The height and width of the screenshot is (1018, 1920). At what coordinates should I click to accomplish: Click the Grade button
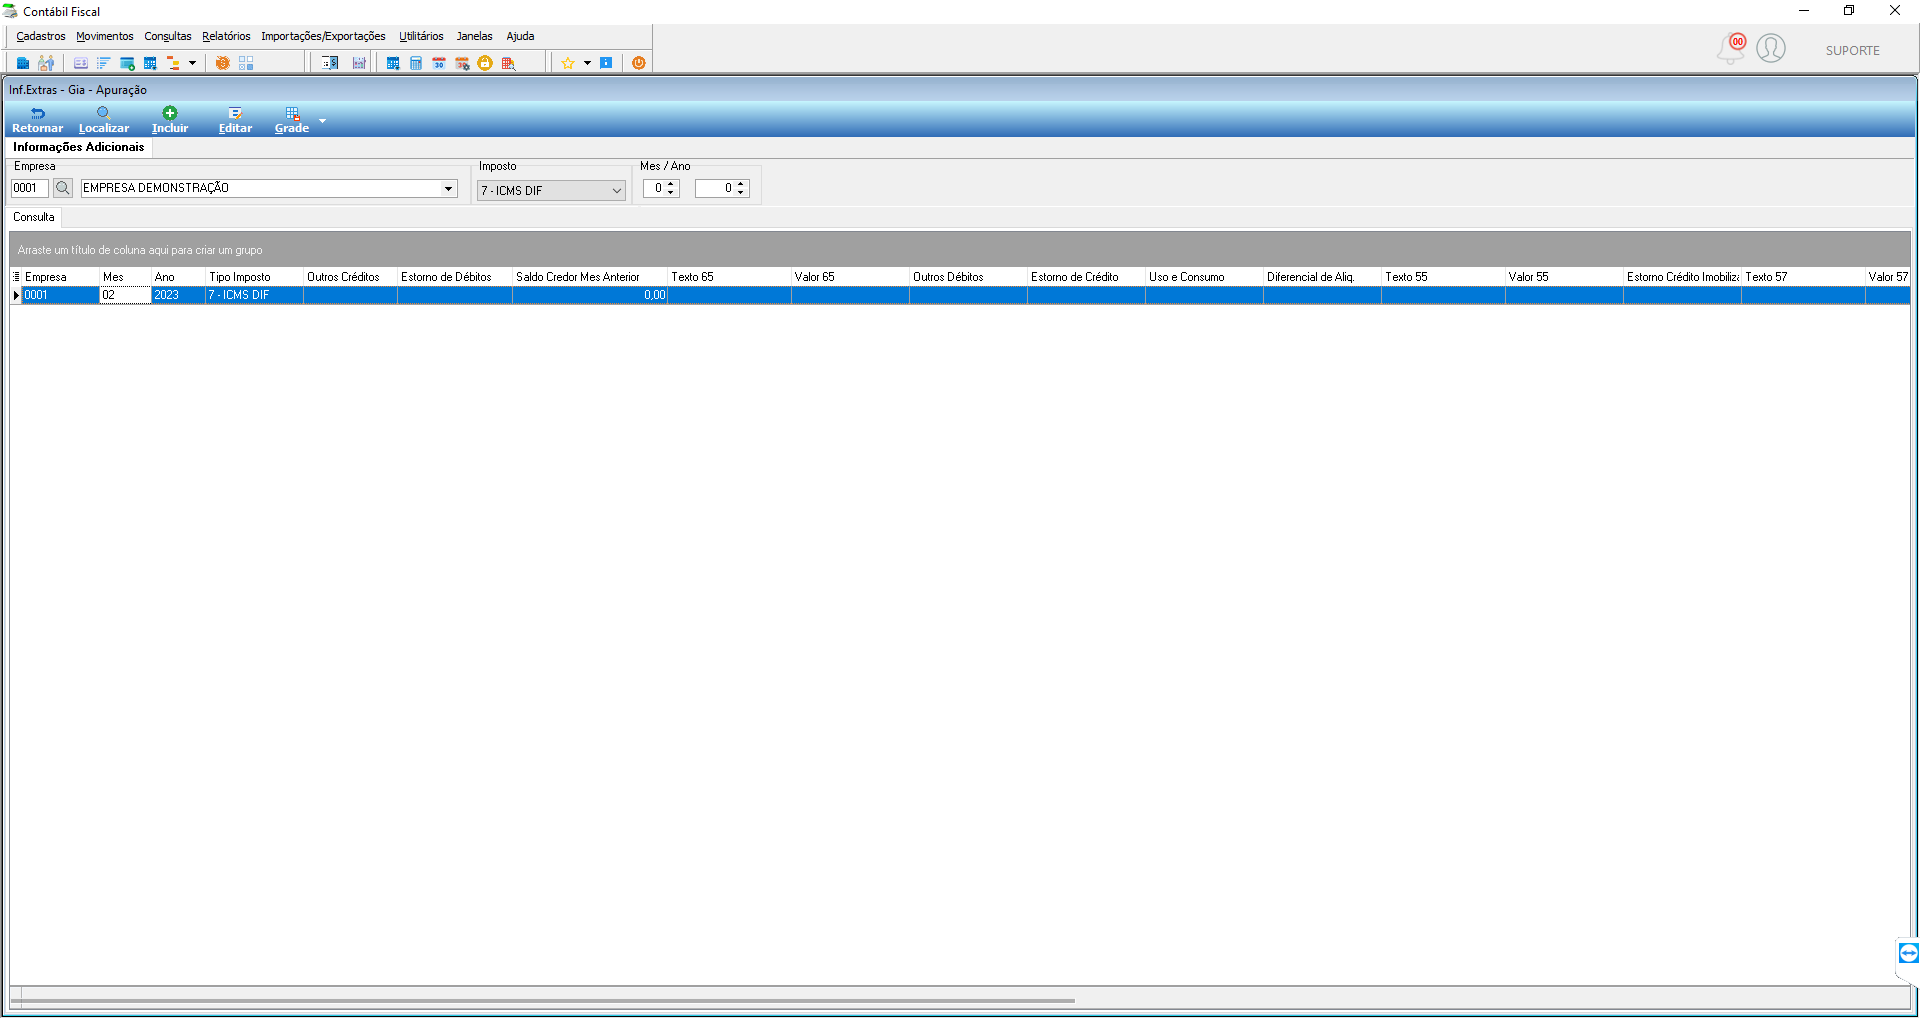click(x=292, y=120)
